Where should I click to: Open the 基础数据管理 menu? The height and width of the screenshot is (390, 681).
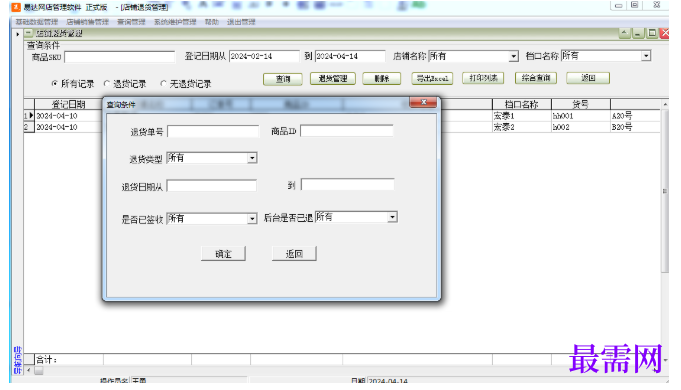[x=37, y=22]
